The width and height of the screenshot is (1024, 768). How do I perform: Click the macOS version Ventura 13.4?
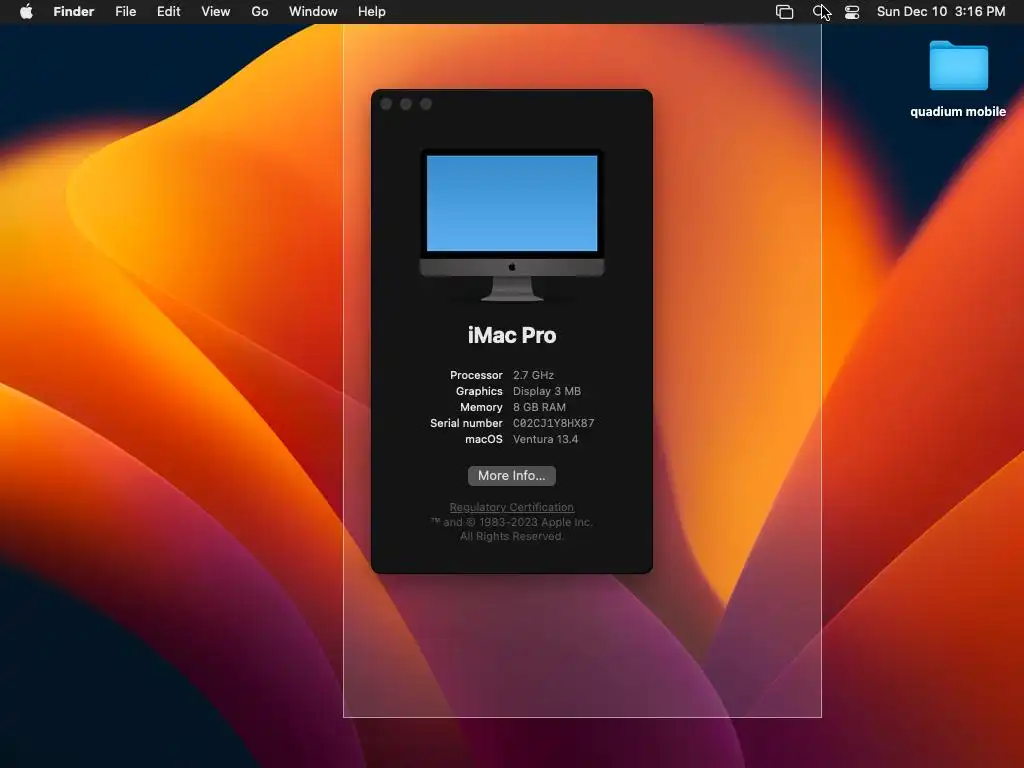[545, 439]
